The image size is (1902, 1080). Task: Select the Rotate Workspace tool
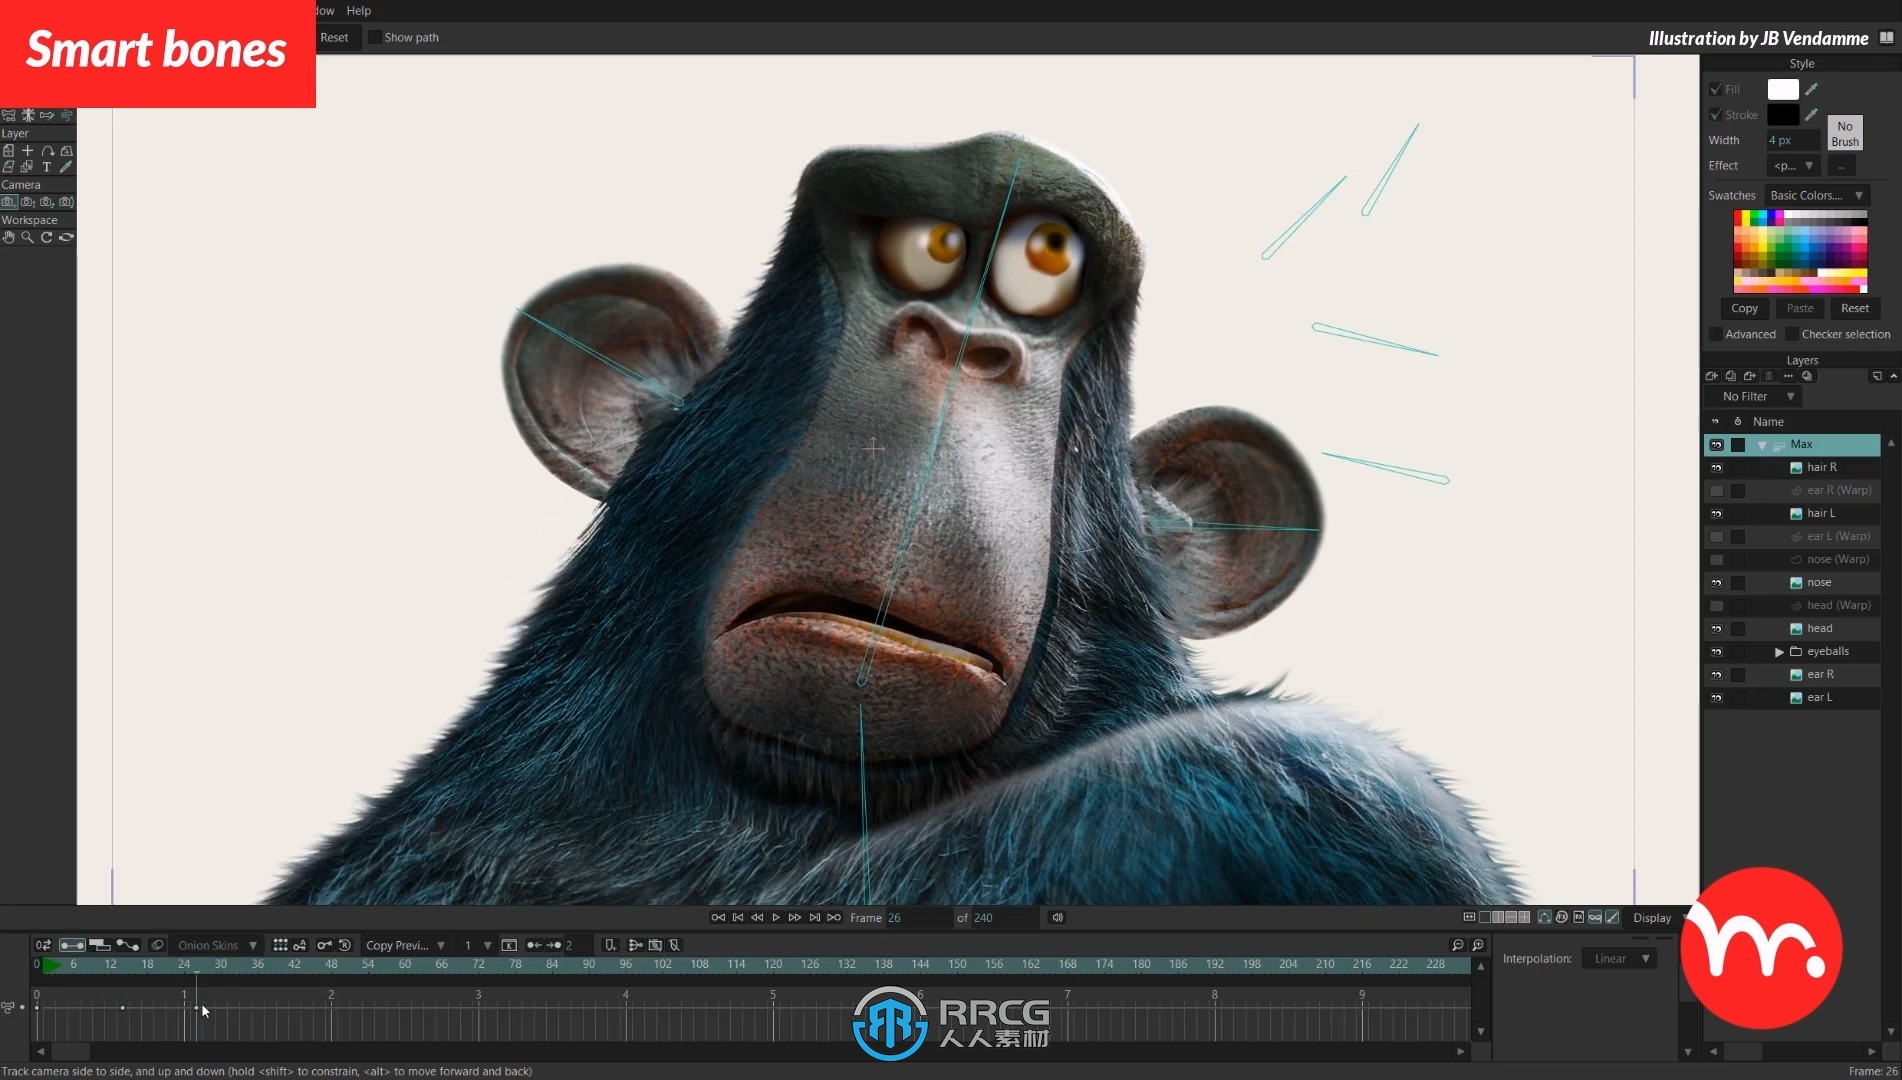(47, 238)
